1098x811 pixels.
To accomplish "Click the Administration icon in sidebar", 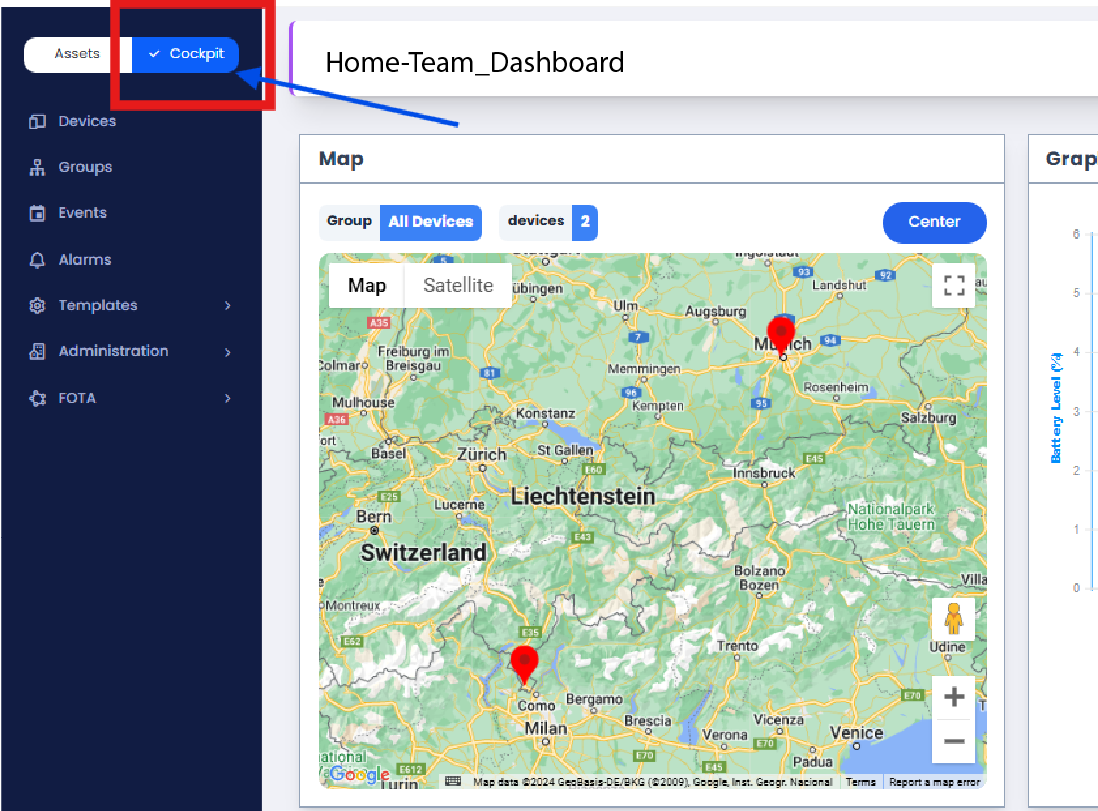I will 38,351.
